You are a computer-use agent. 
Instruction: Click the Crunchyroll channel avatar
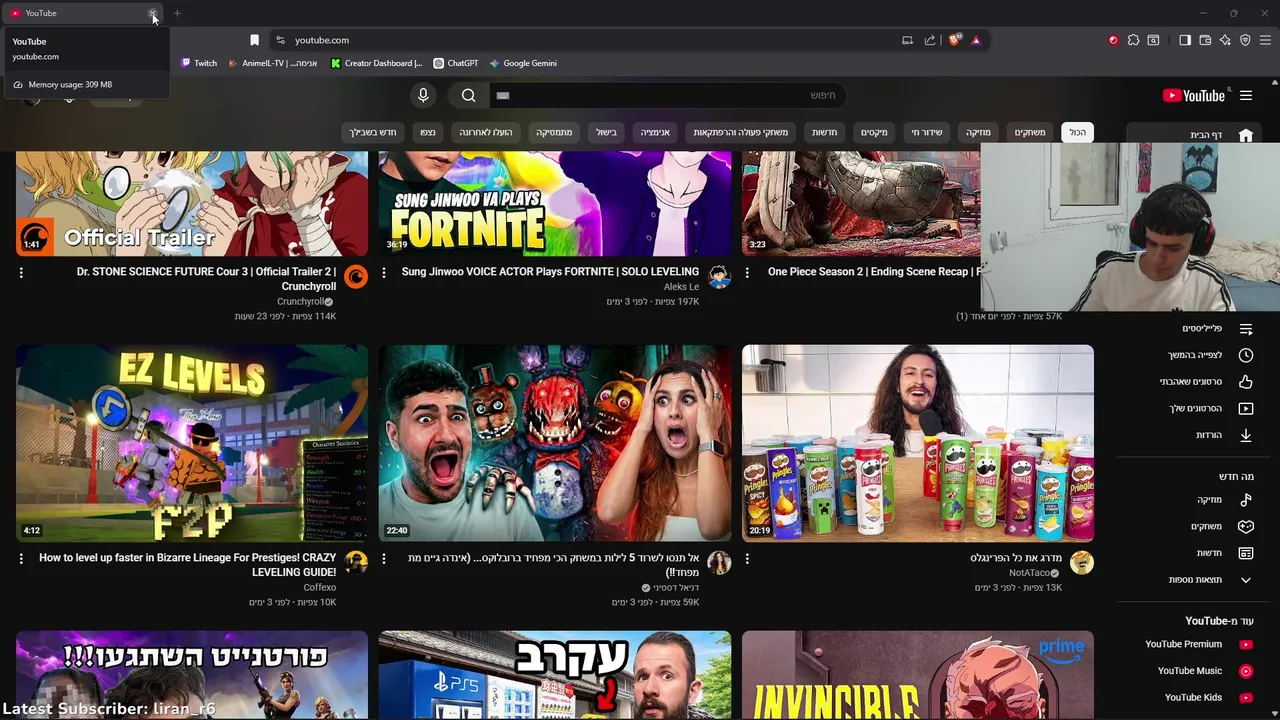356,277
